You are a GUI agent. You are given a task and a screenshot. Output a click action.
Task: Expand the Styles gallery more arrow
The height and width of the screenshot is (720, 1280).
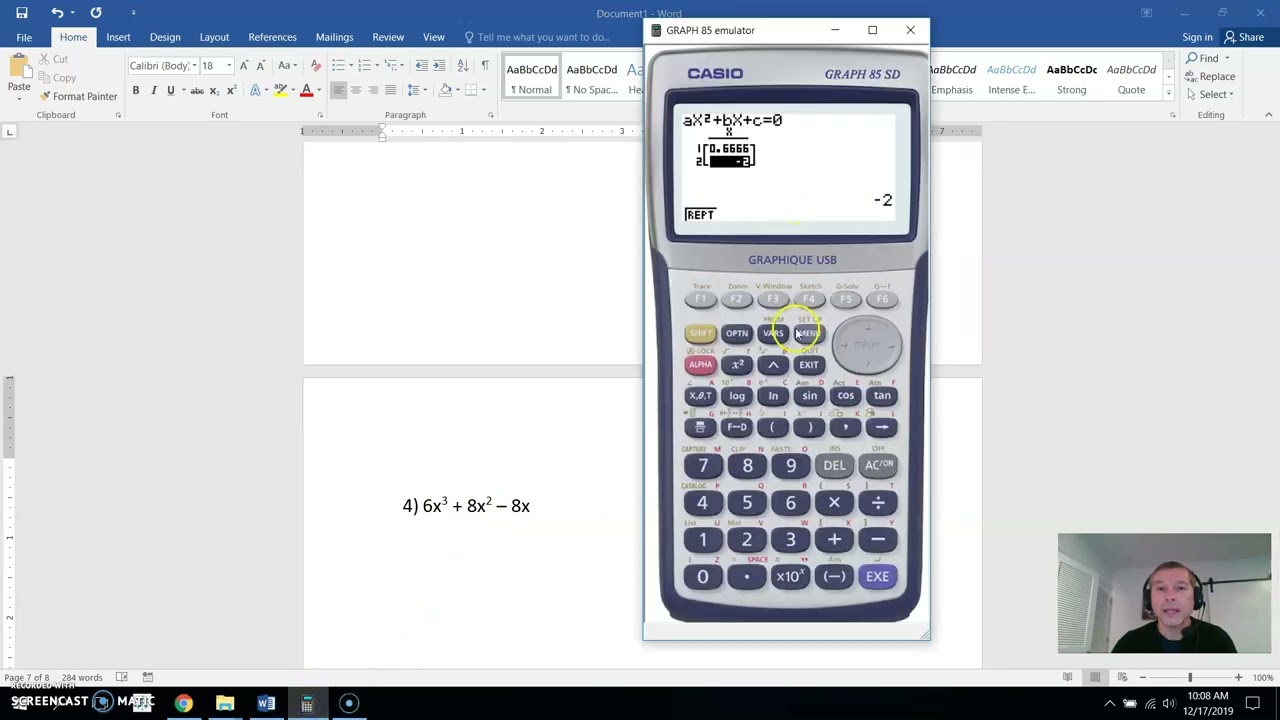click(1169, 95)
